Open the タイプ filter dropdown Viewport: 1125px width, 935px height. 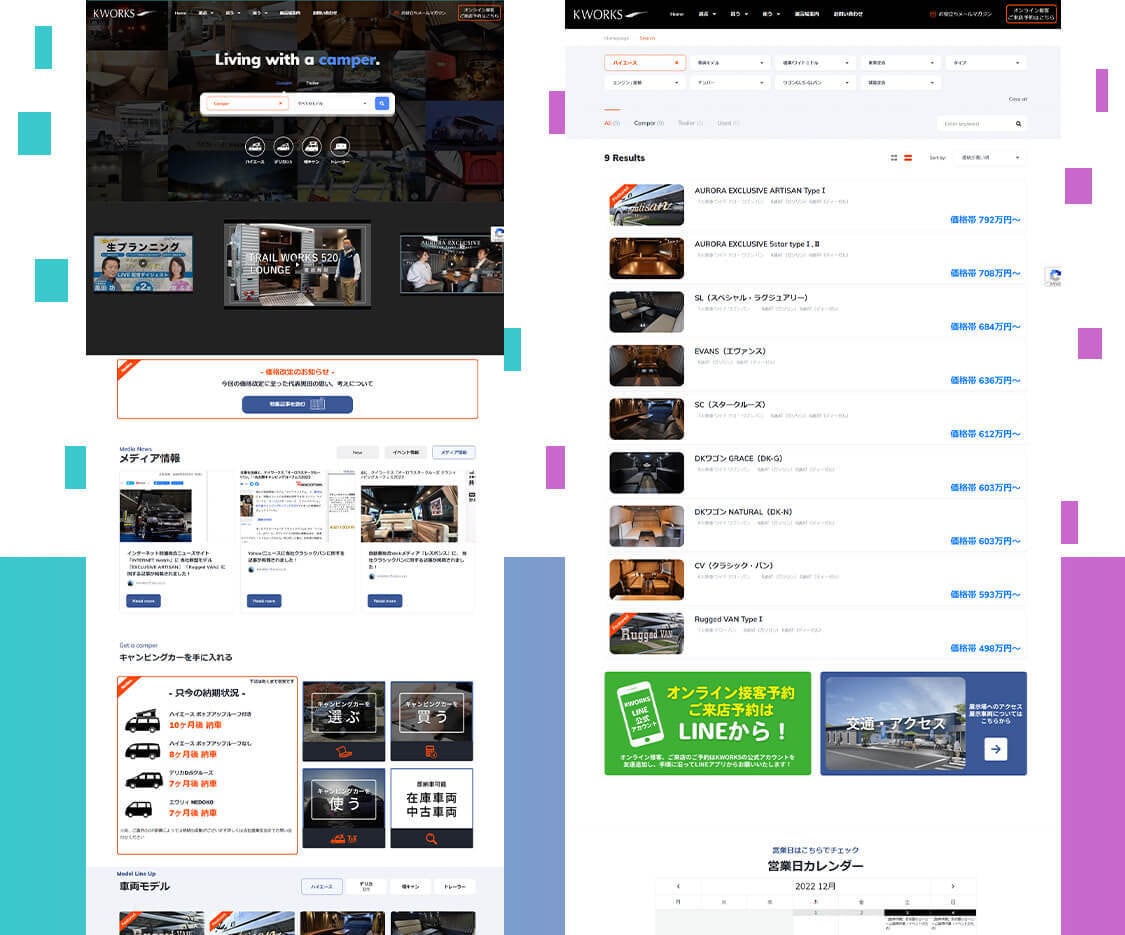click(986, 63)
